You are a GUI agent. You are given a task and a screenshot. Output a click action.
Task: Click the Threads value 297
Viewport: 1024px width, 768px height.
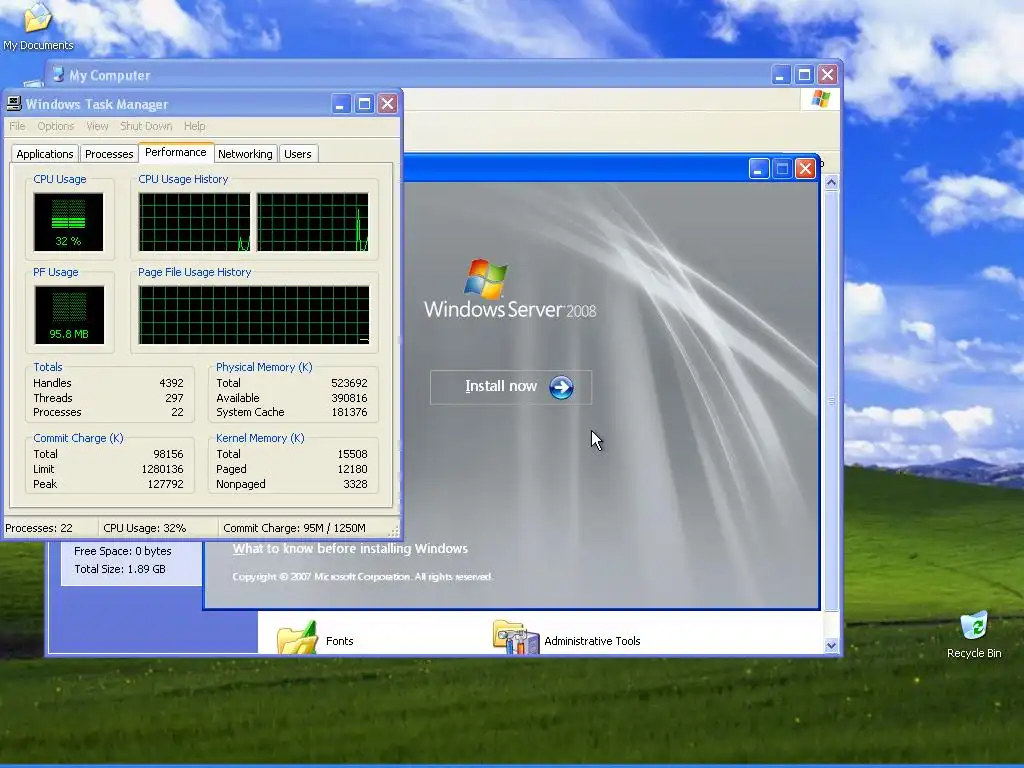[174, 398]
